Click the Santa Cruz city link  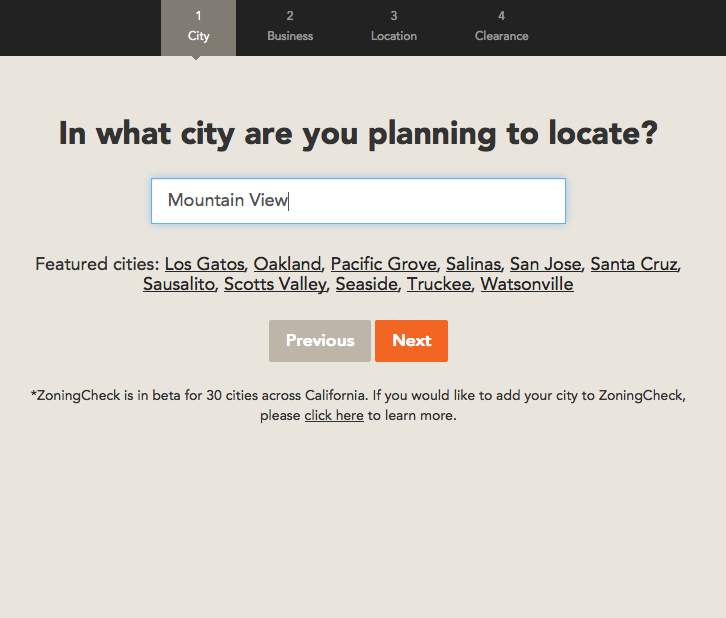(x=634, y=264)
